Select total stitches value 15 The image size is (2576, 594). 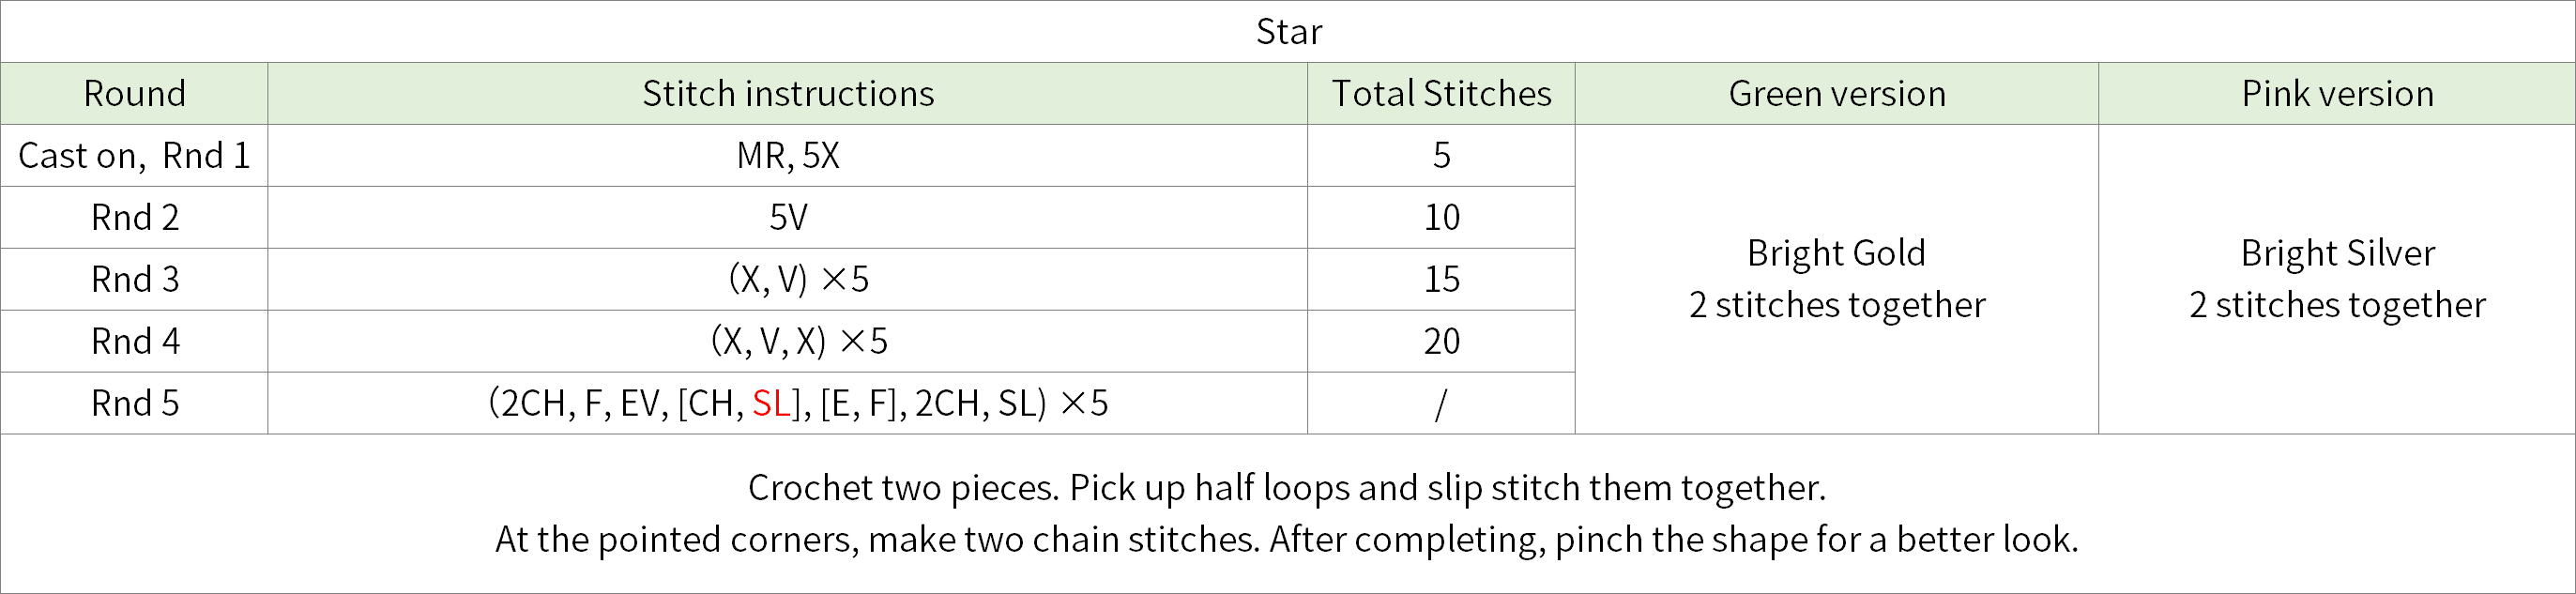coord(1441,279)
